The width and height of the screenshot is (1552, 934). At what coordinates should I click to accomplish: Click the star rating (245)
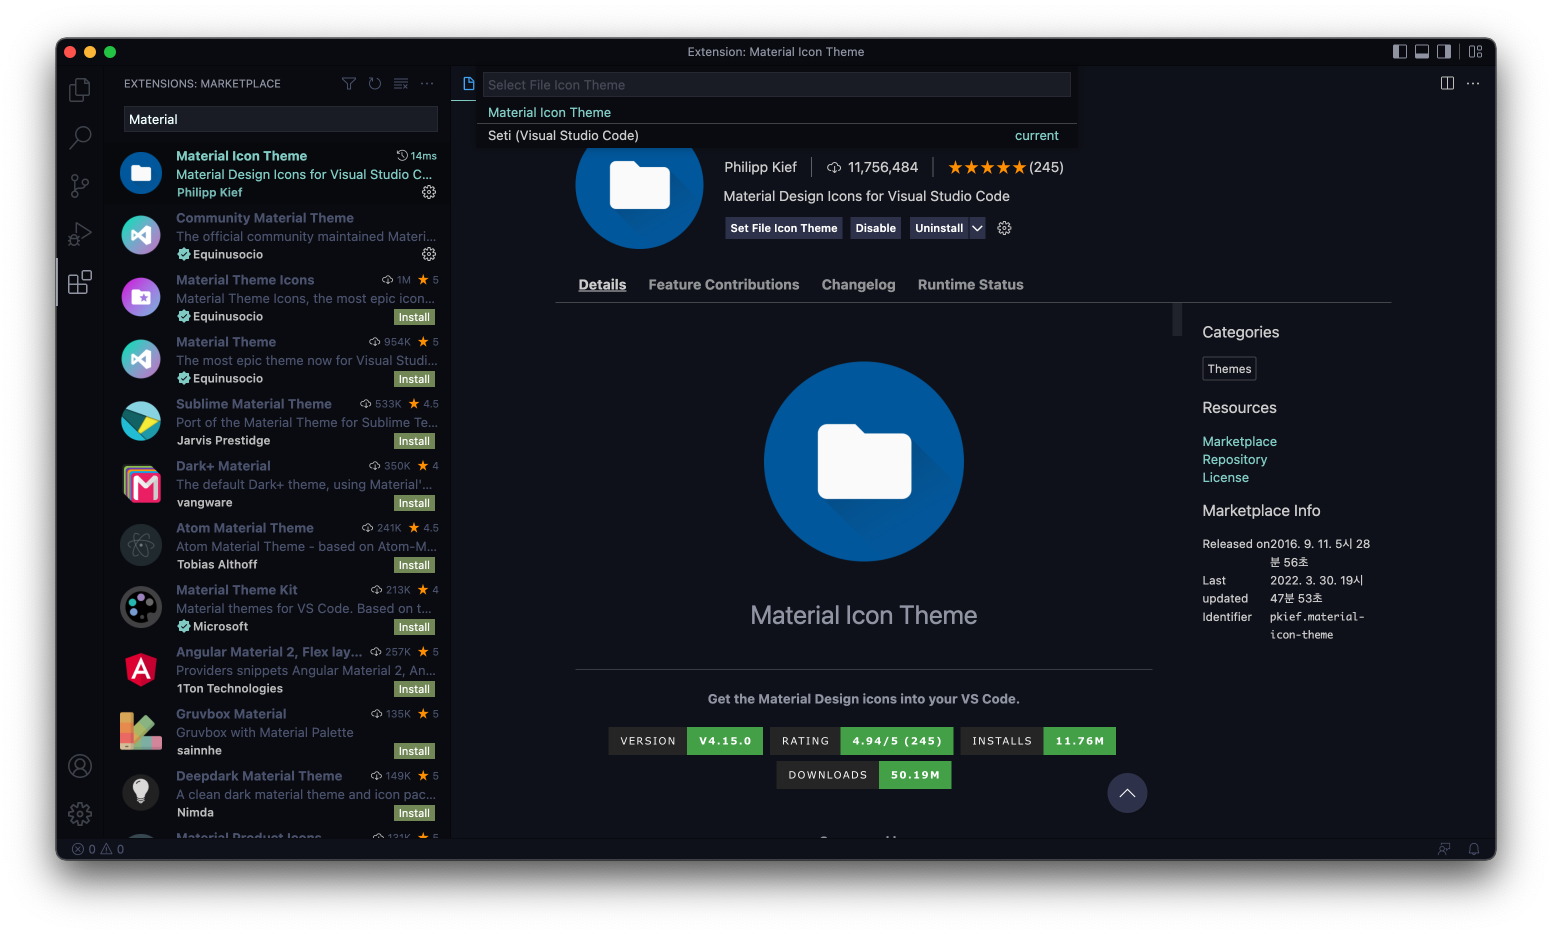(1005, 167)
